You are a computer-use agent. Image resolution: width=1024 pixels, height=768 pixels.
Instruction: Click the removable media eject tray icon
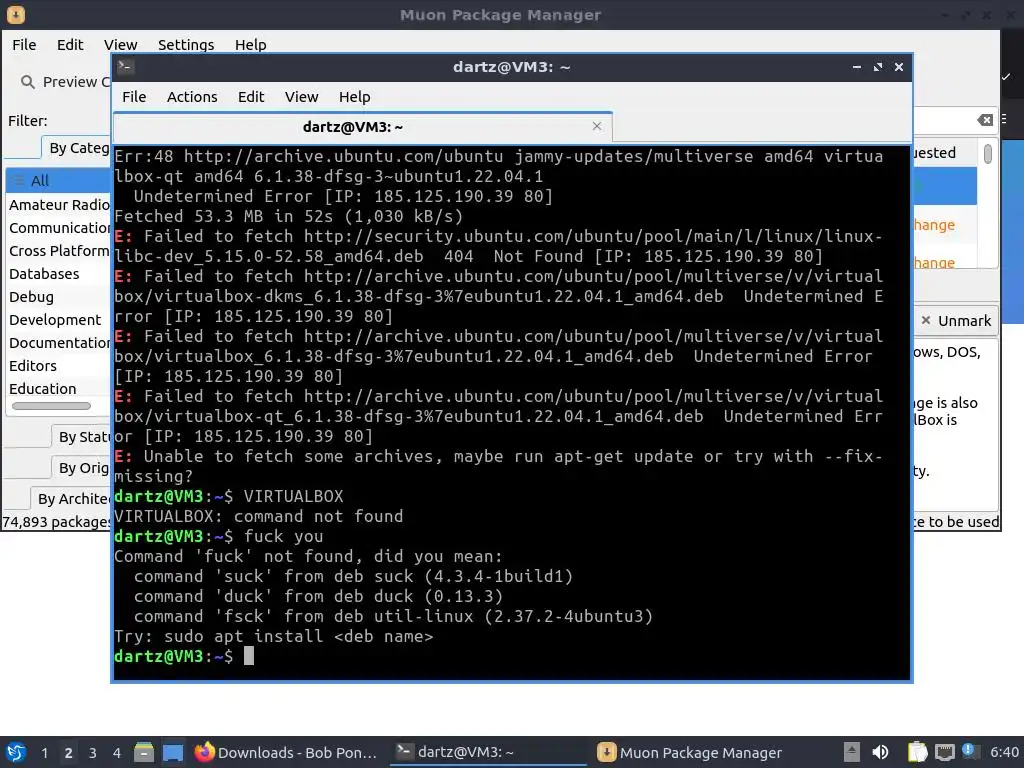(851, 752)
